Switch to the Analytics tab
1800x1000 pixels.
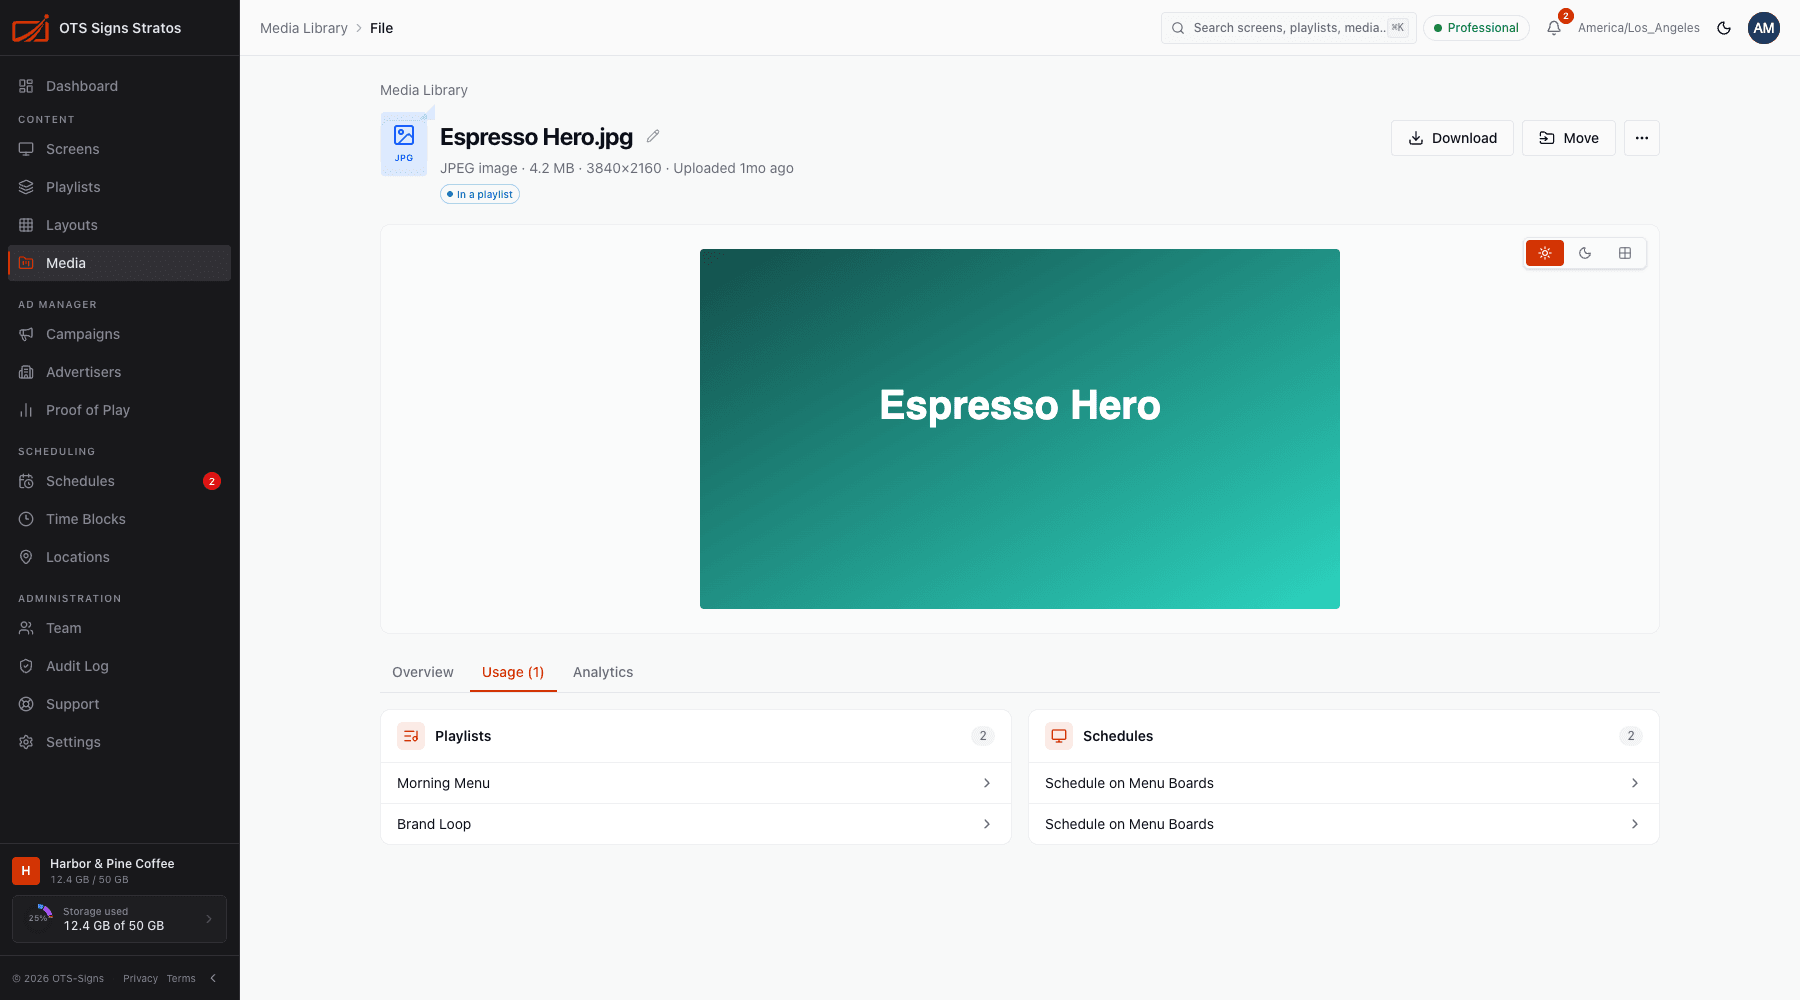tap(603, 672)
